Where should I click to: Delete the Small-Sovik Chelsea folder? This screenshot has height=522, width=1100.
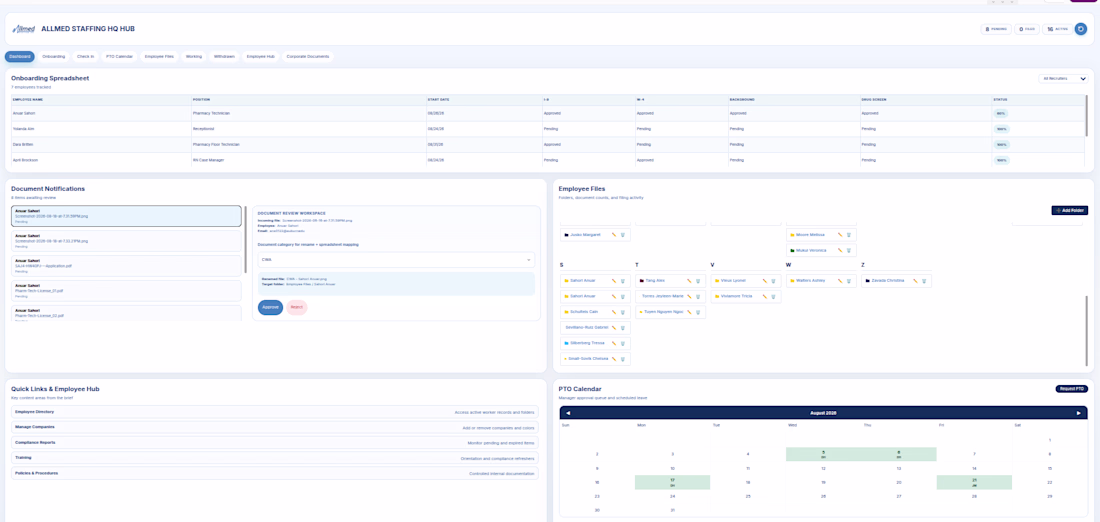tap(622, 359)
